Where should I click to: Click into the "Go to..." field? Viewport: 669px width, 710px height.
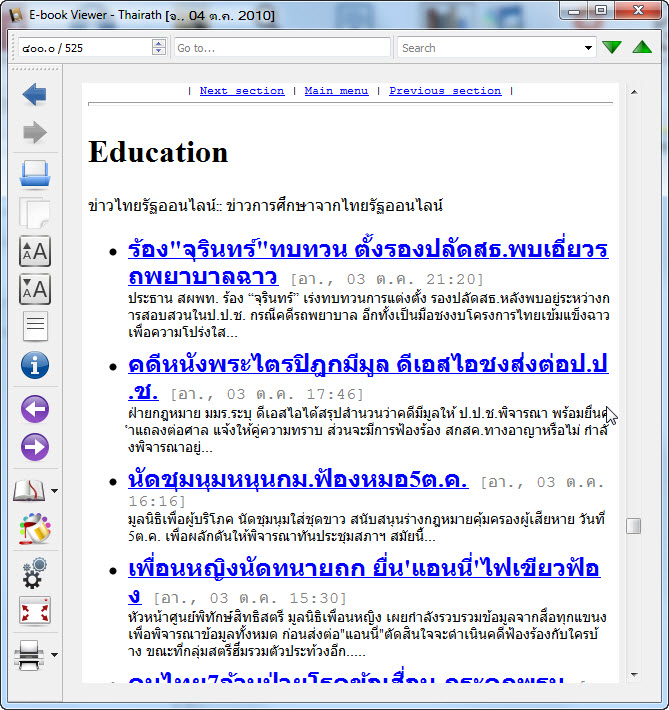(281, 48)
